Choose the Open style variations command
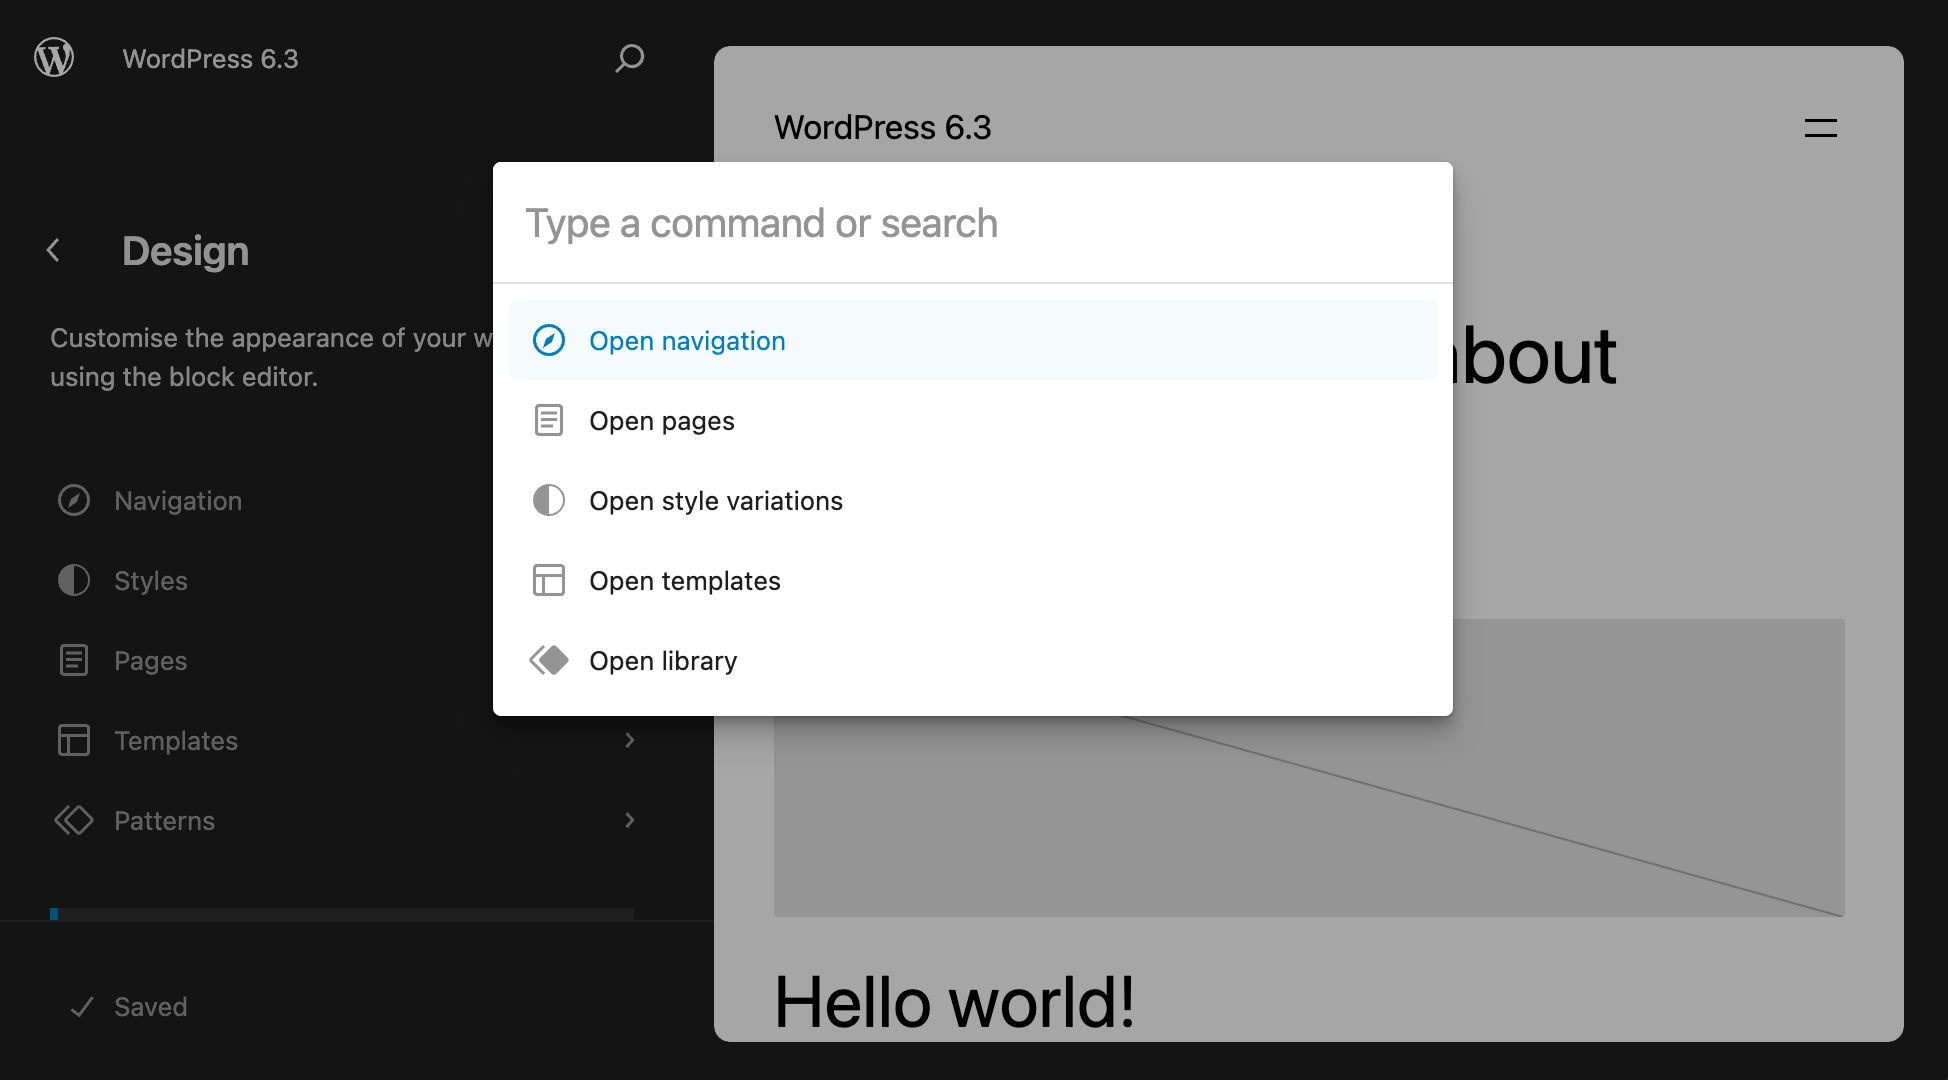1948x1080 pixels. point(716,500)
